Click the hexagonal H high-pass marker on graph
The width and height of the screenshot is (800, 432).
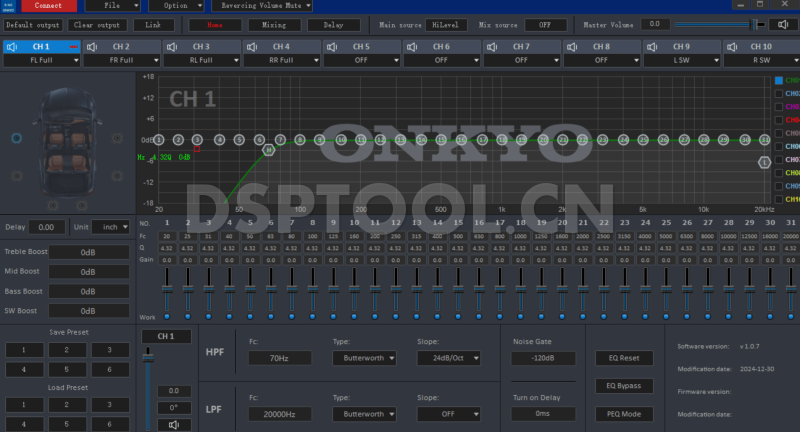click(x=268, y=149)
